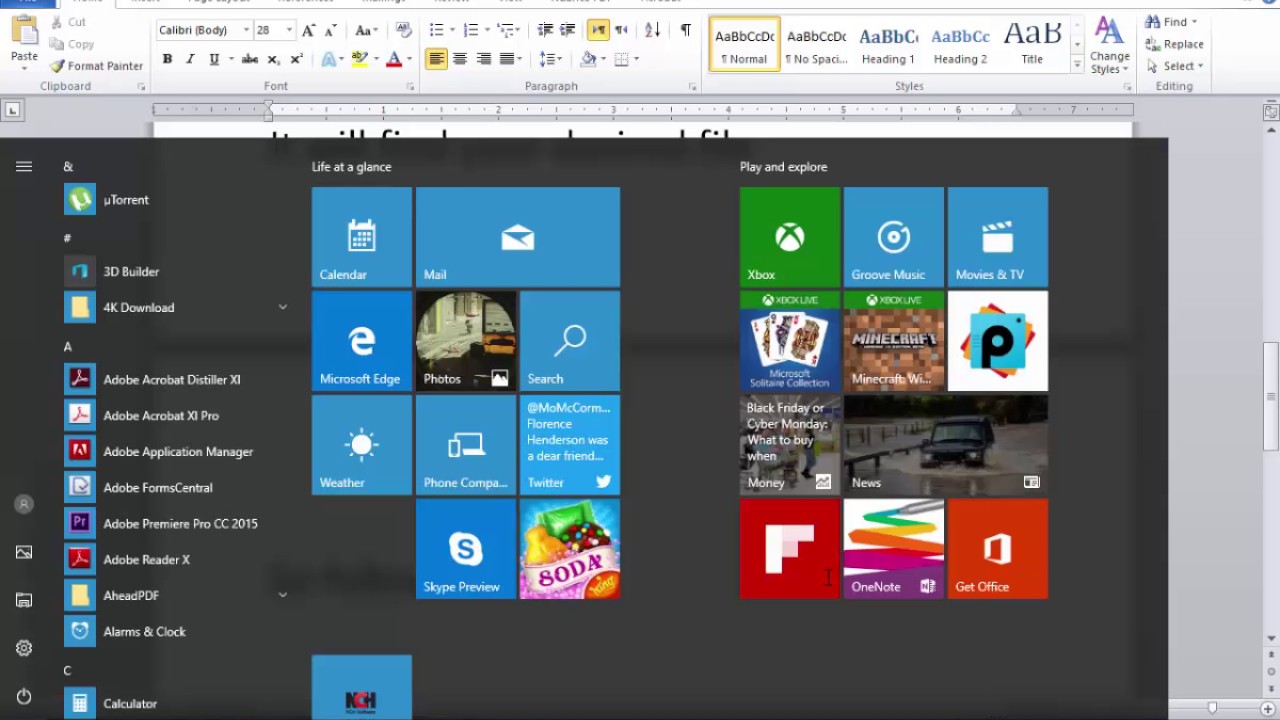The height and width of the screenshot is (720, 1280).
Task: Click the Shading paint bucket color
Action: [588, 59]
